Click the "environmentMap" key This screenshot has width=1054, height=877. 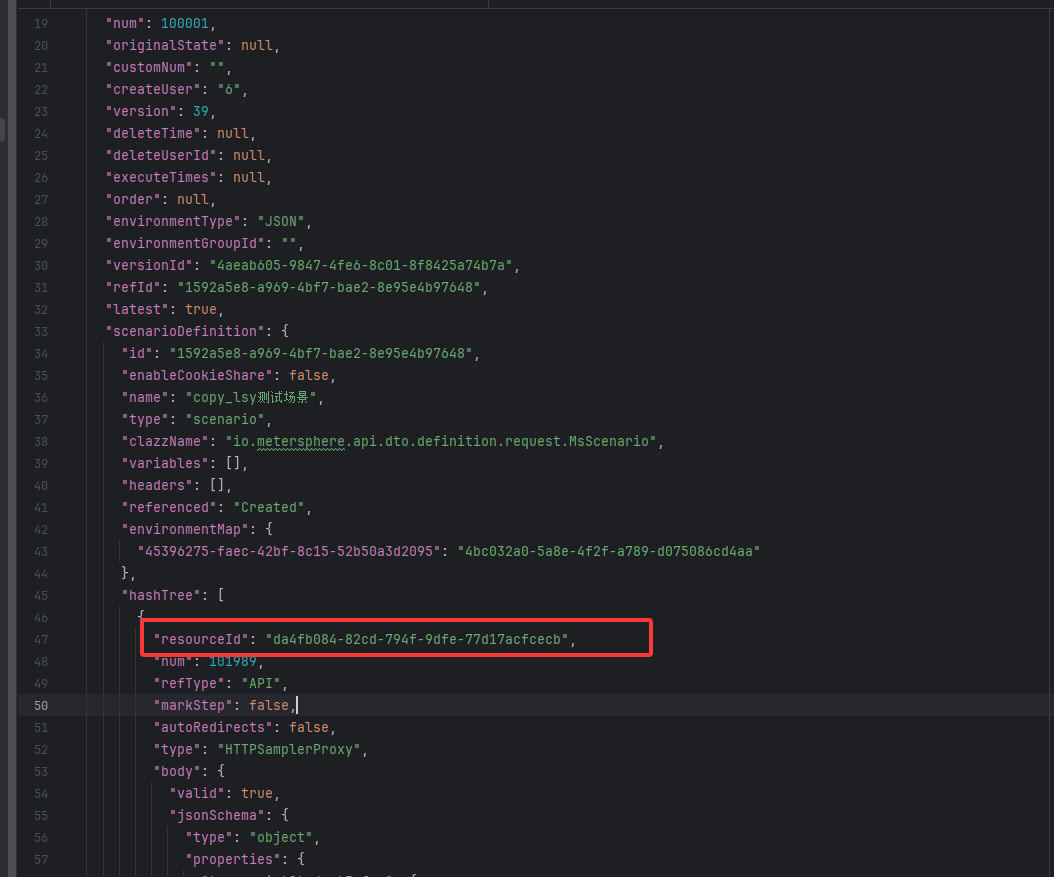[185, 530]
